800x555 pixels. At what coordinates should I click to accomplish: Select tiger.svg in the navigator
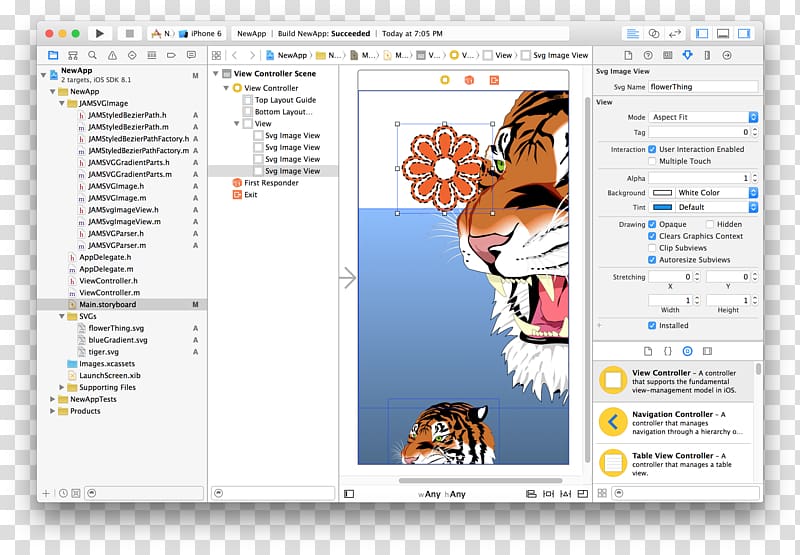[104, 352]
